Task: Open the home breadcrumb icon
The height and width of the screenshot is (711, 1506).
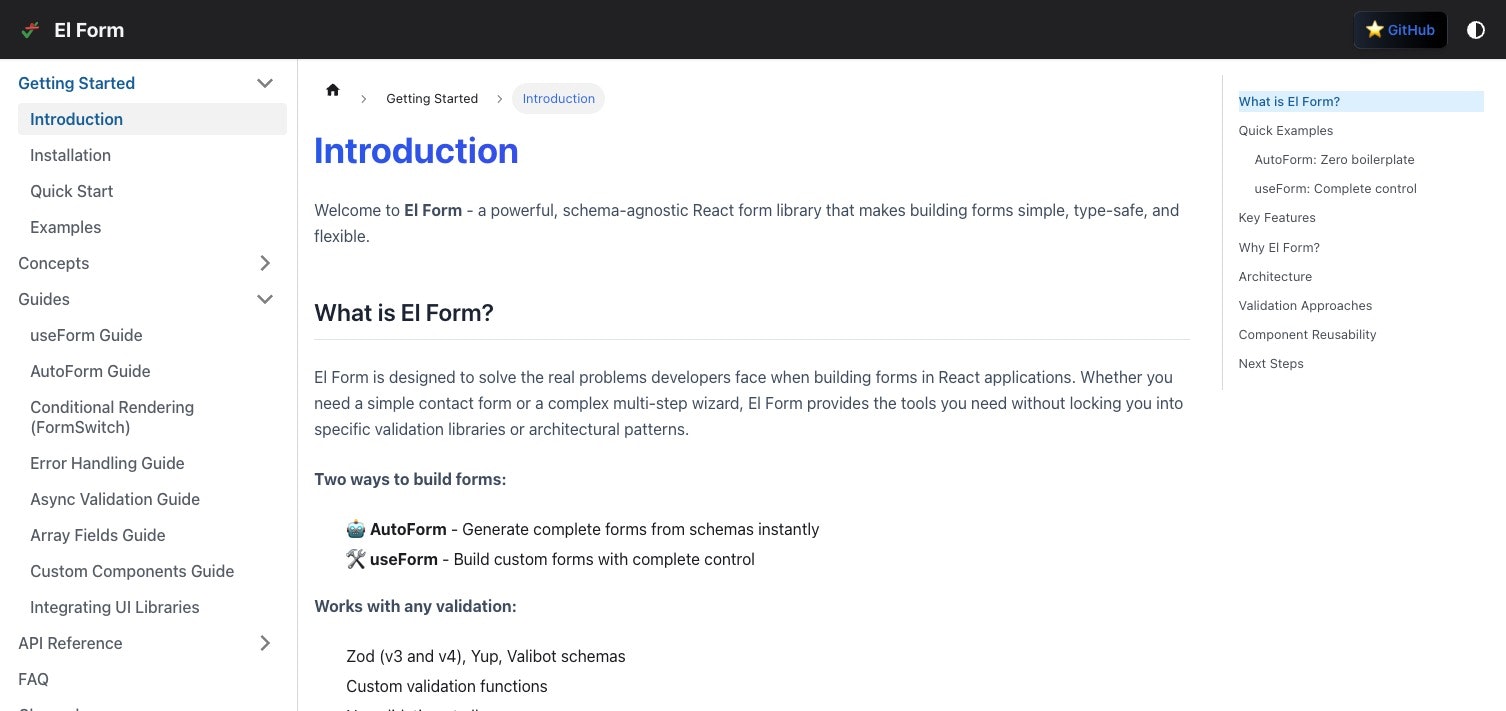Action: (333, 90)
